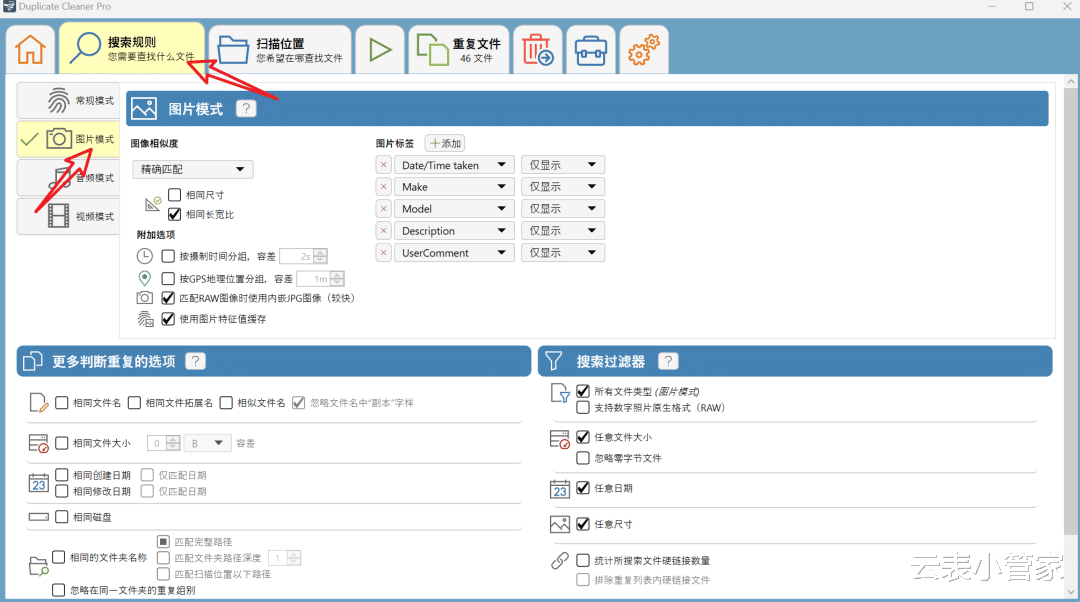Open settings via the orange gears icon
This screenshot has height=602, width=1080.
point(644,50)
